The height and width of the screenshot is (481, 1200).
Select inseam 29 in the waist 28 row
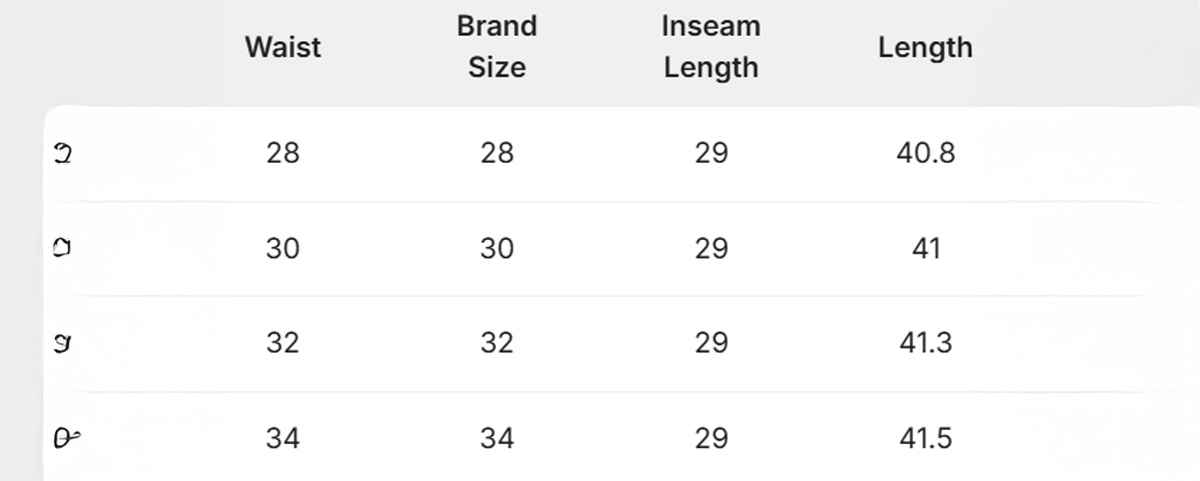[x=711, y=153]
